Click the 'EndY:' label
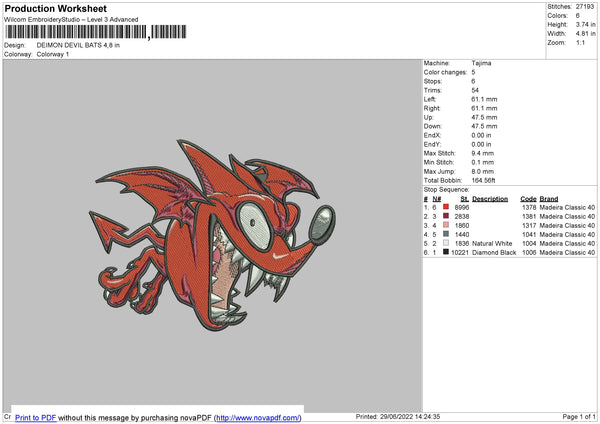 coord(432,144)
